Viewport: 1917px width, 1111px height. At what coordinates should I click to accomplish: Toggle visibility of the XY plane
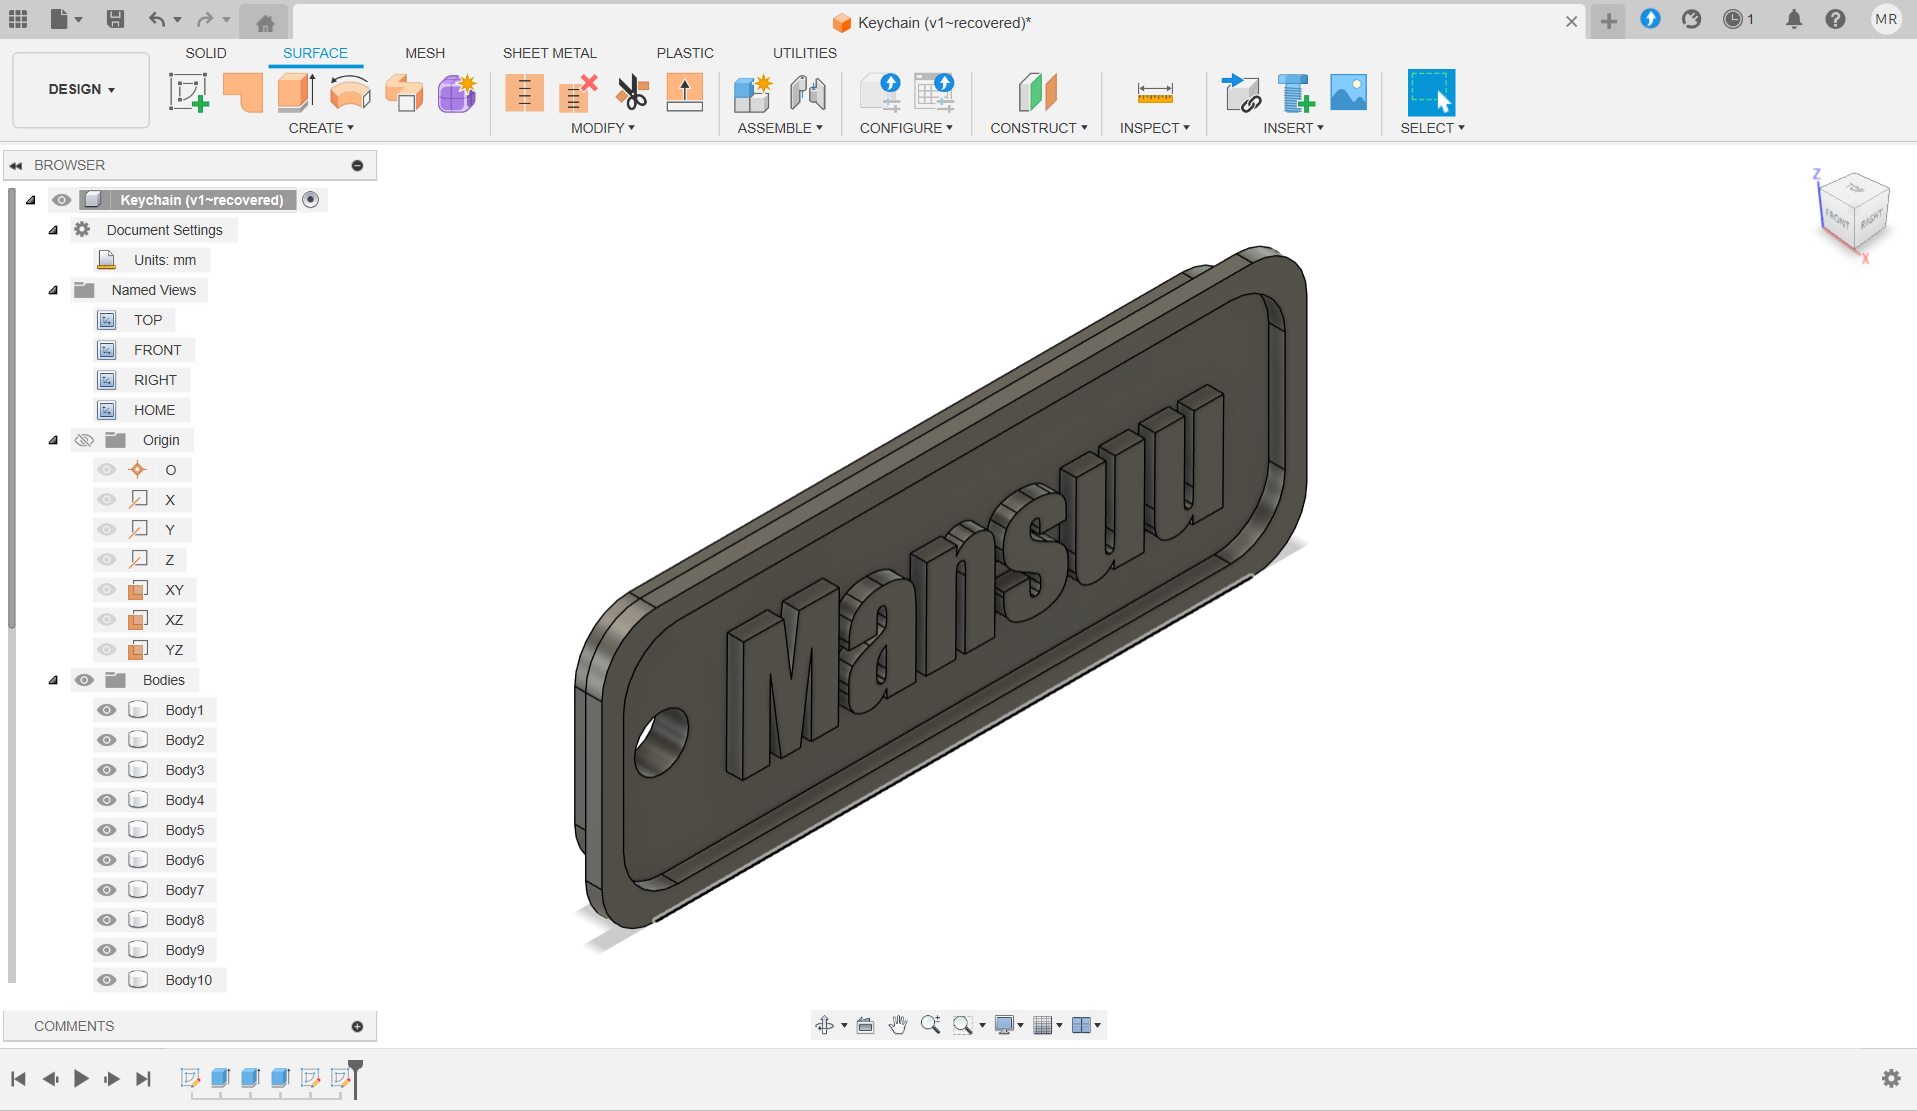pyautogui.click(x=107, y=590)
